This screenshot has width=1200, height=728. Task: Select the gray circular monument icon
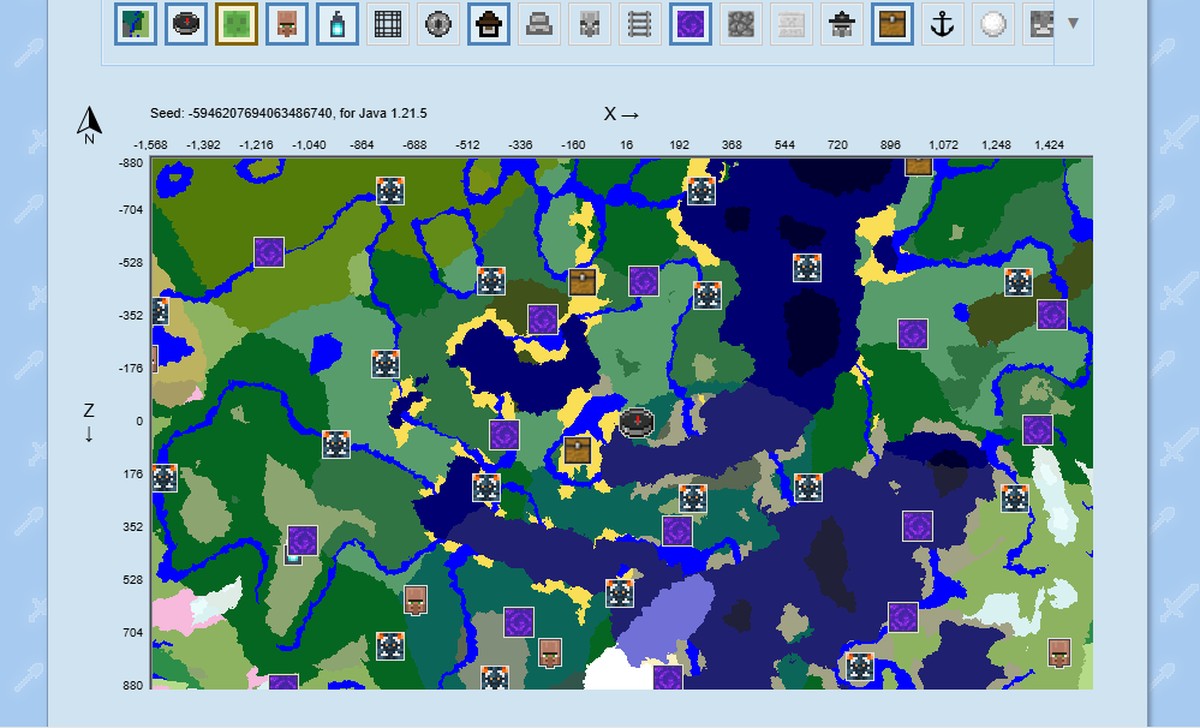437,25
